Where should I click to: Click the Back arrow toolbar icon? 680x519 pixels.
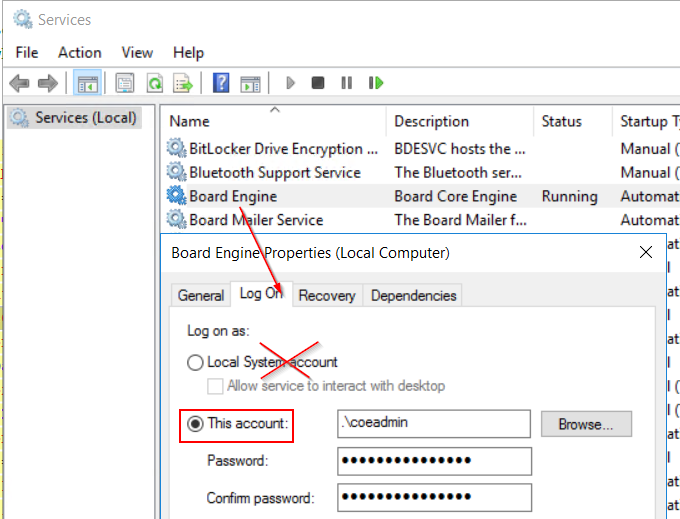pos(19,83)
